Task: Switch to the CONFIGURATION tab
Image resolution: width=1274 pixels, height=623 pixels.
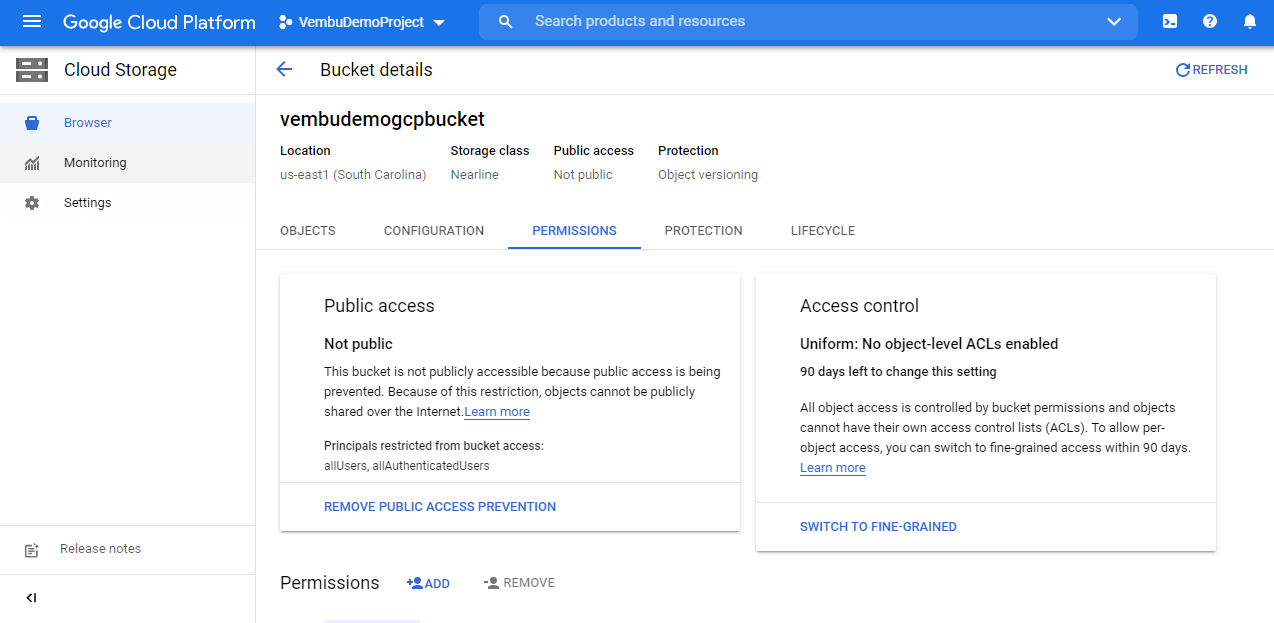Action: [x=434, y=231]
